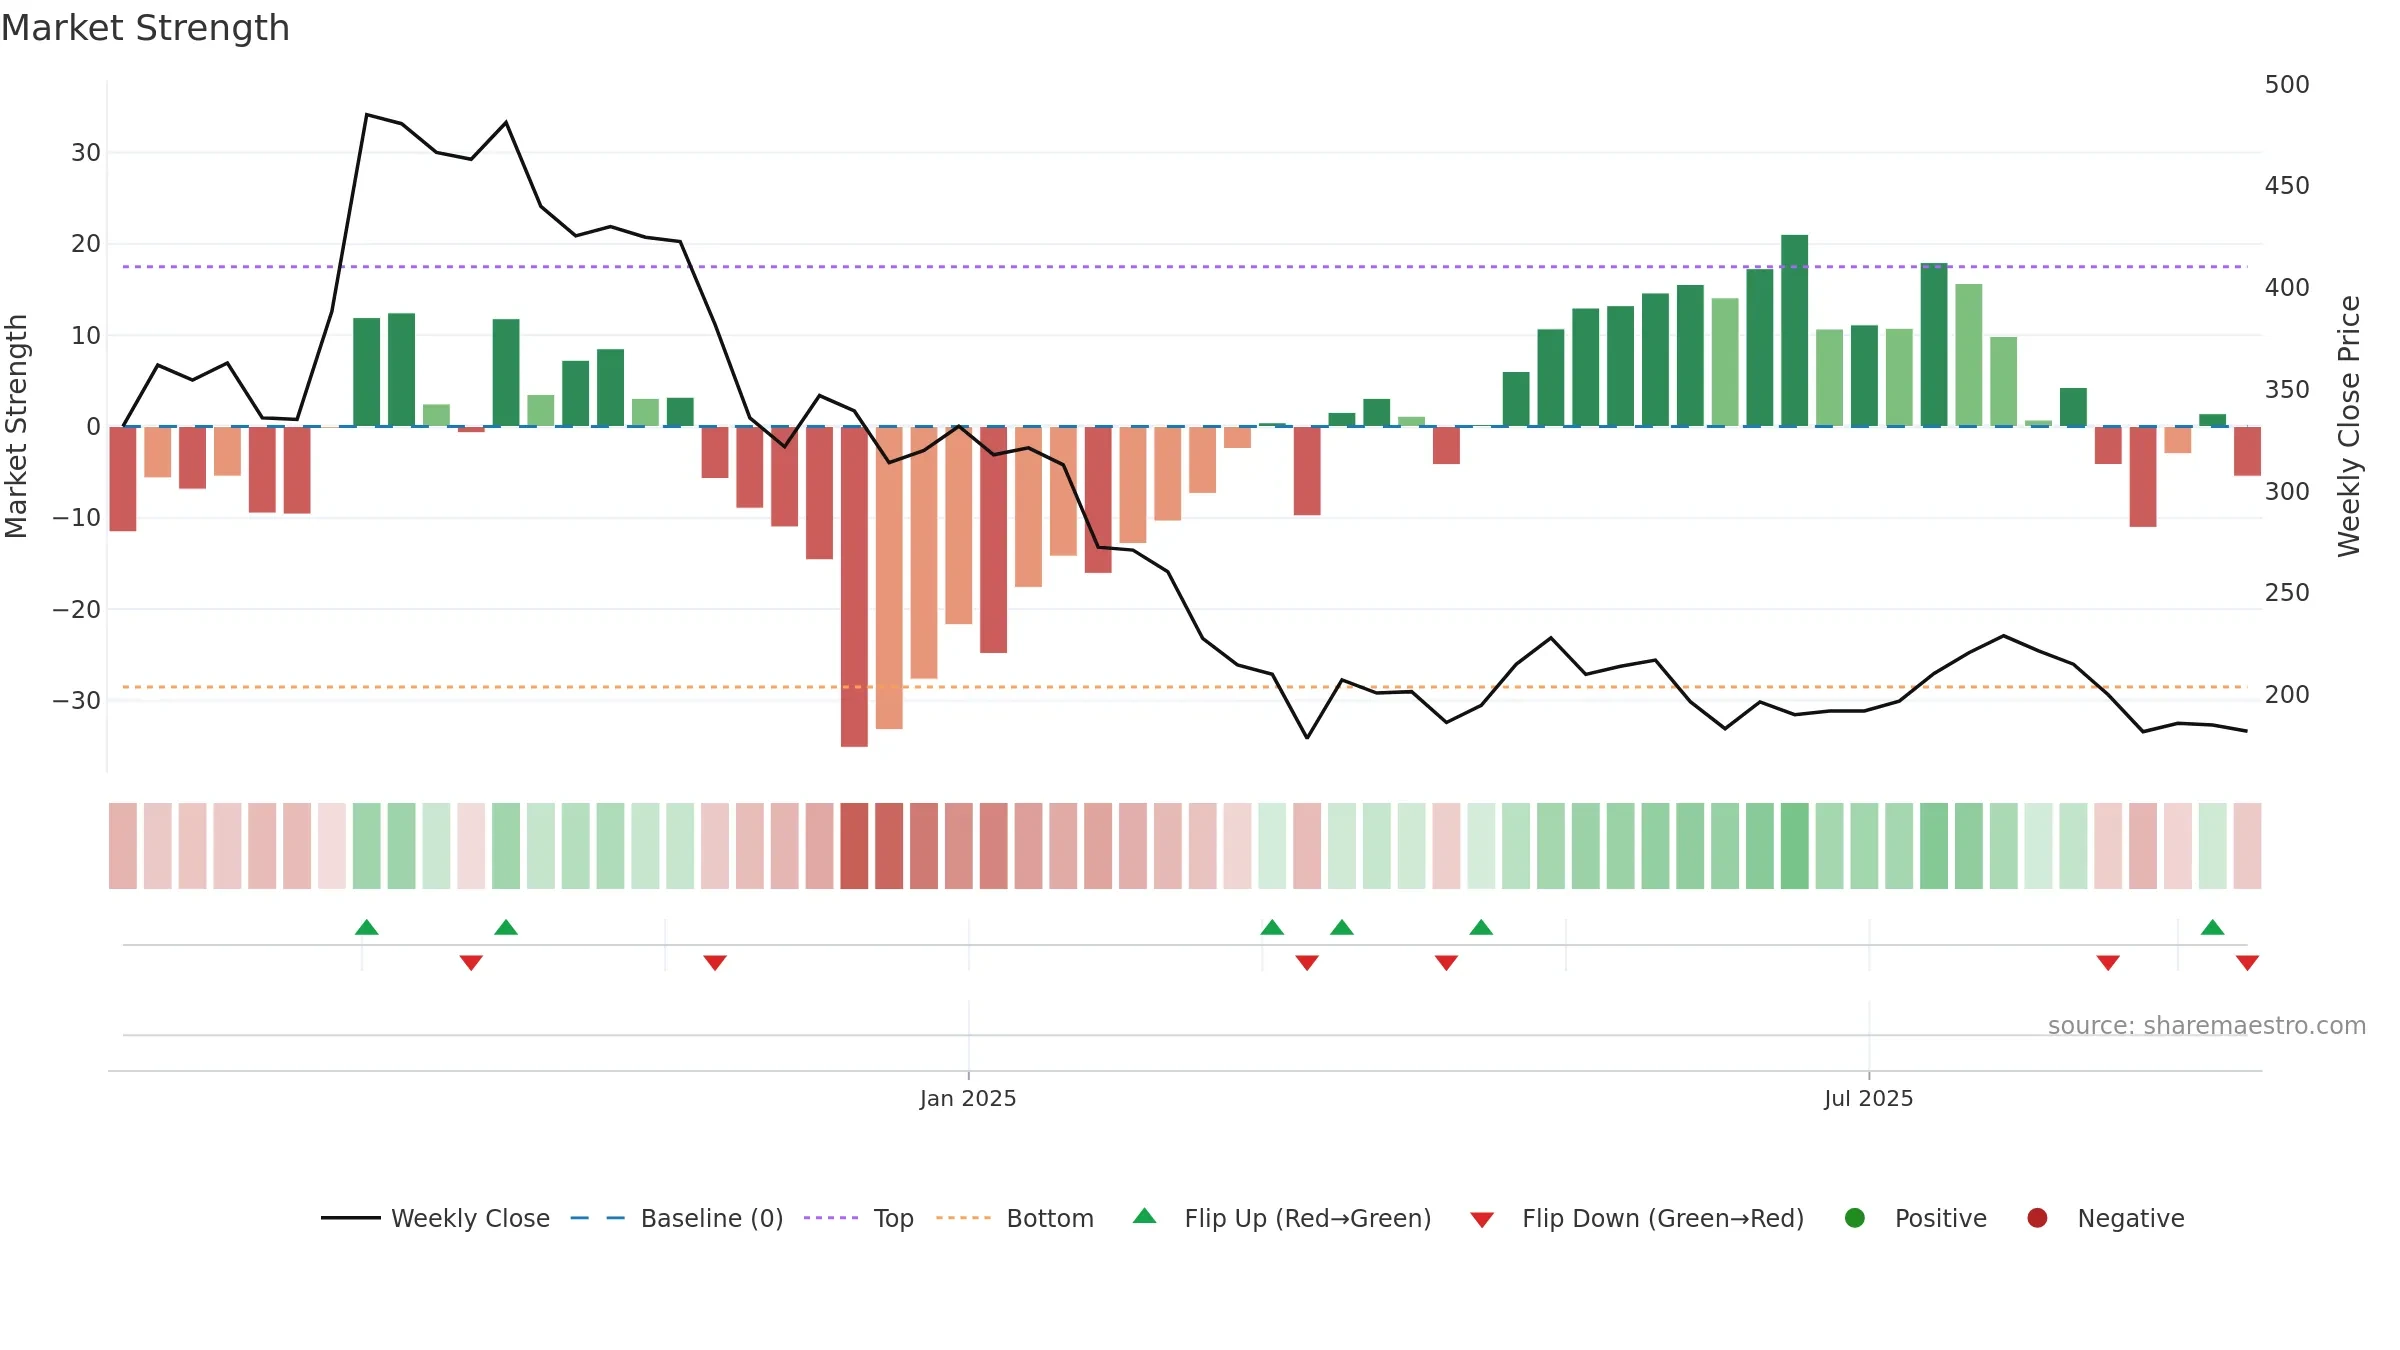Click the blue dashed Baseline legend swatch
Image resolution: width=2400 pixels, height=1350 pixels.
click(x=598, y=1218)
